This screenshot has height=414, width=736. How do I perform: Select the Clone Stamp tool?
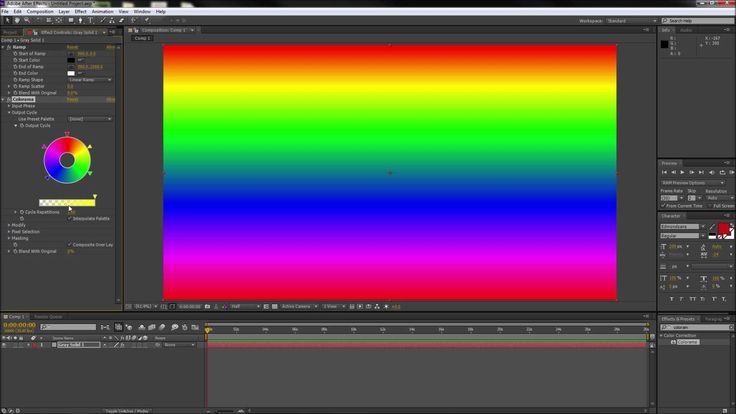(x=112, y=21)
